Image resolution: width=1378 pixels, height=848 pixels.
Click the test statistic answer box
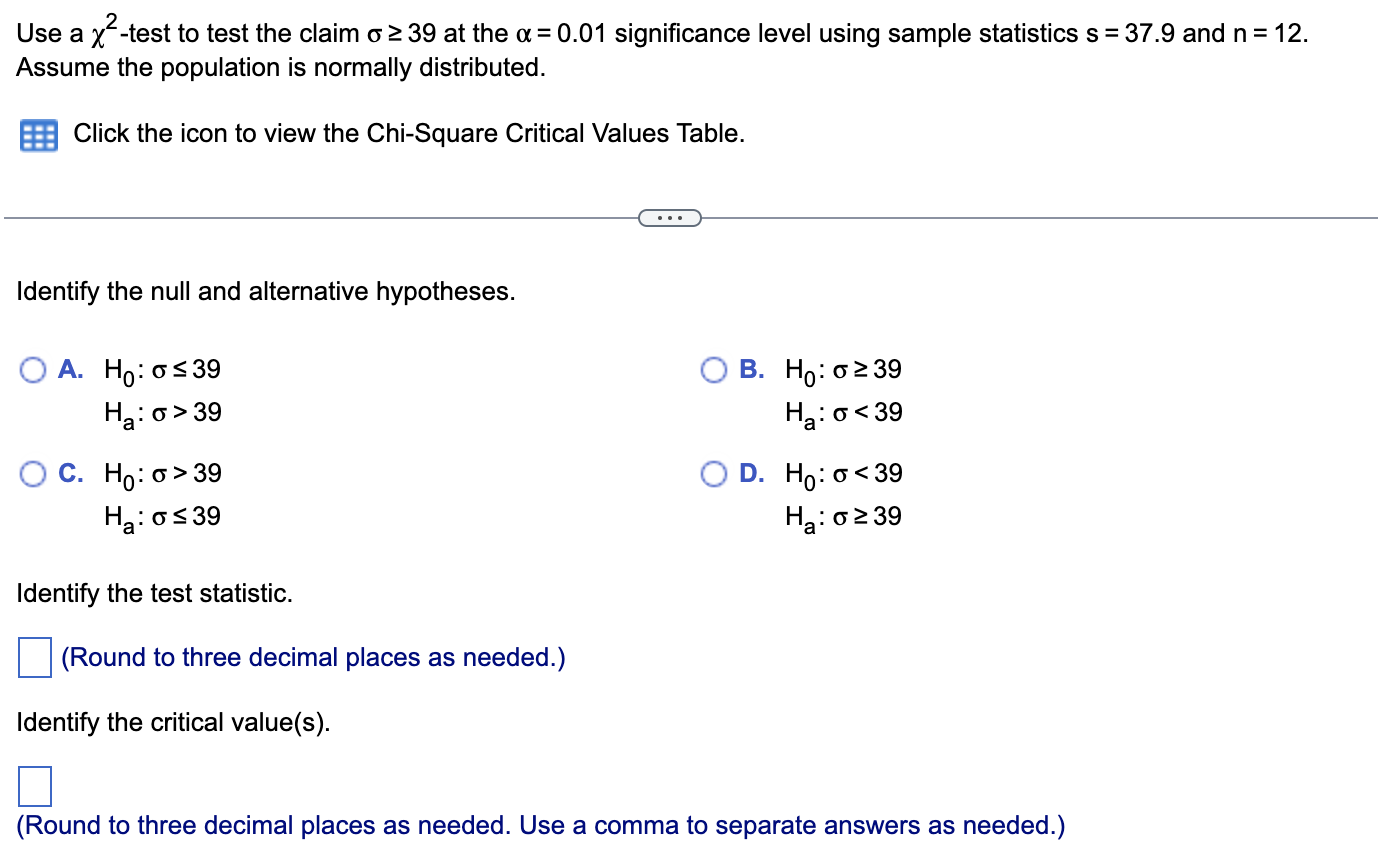35,658
